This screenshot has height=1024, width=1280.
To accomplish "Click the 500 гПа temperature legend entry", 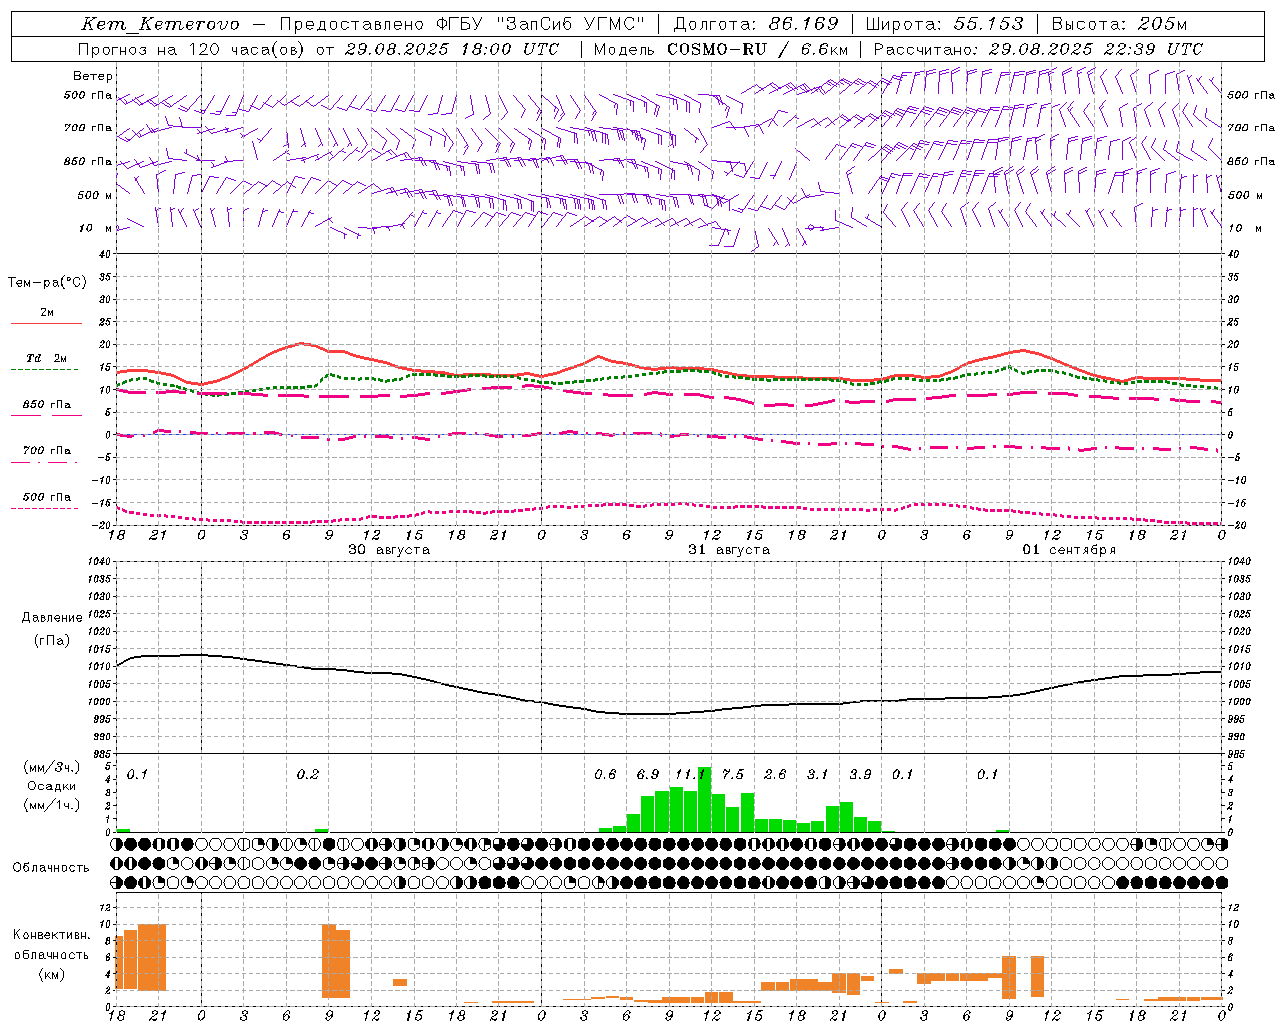I will pyautogui.click(x=47, y=497).
